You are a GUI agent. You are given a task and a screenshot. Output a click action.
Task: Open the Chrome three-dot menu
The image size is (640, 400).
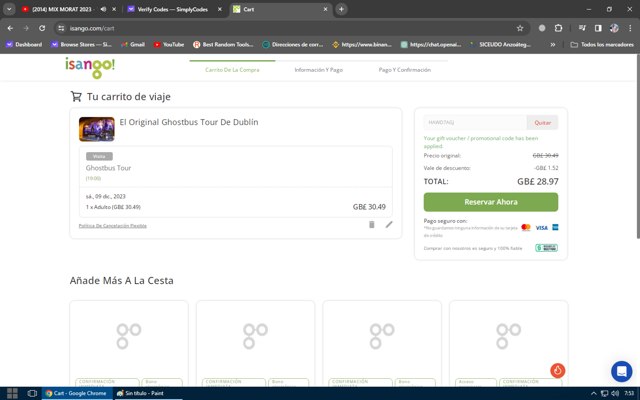pos(630,28)
